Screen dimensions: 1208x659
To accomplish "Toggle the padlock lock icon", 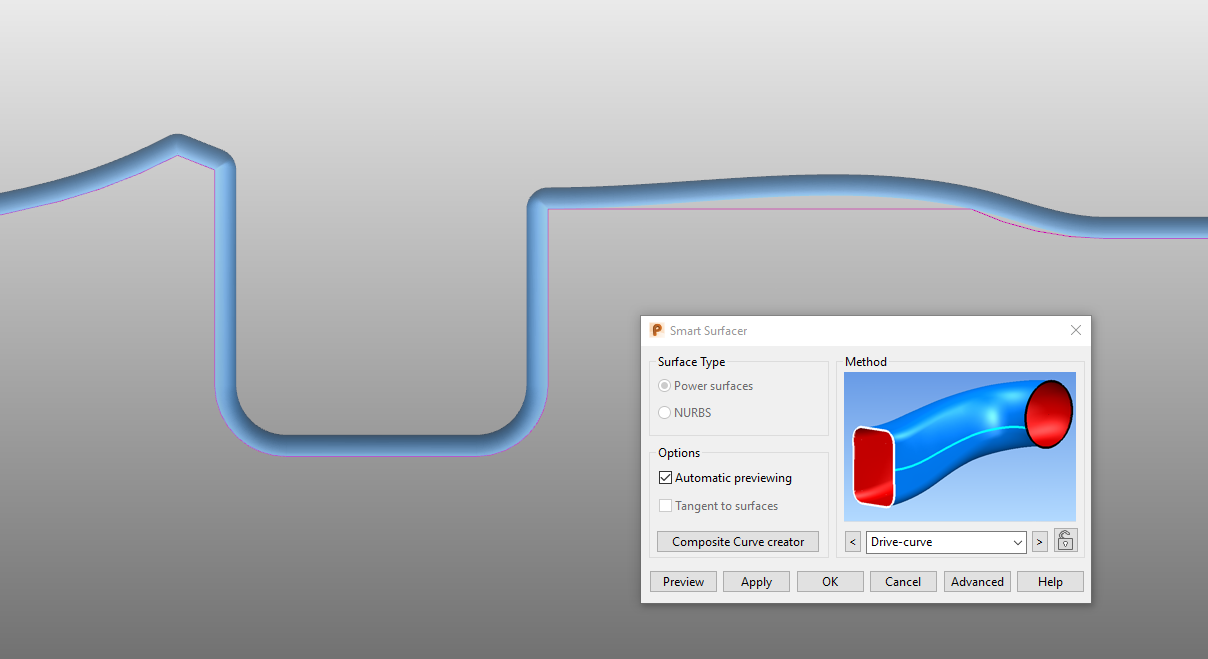I will pyautogui.click(x=1065, y=540).
